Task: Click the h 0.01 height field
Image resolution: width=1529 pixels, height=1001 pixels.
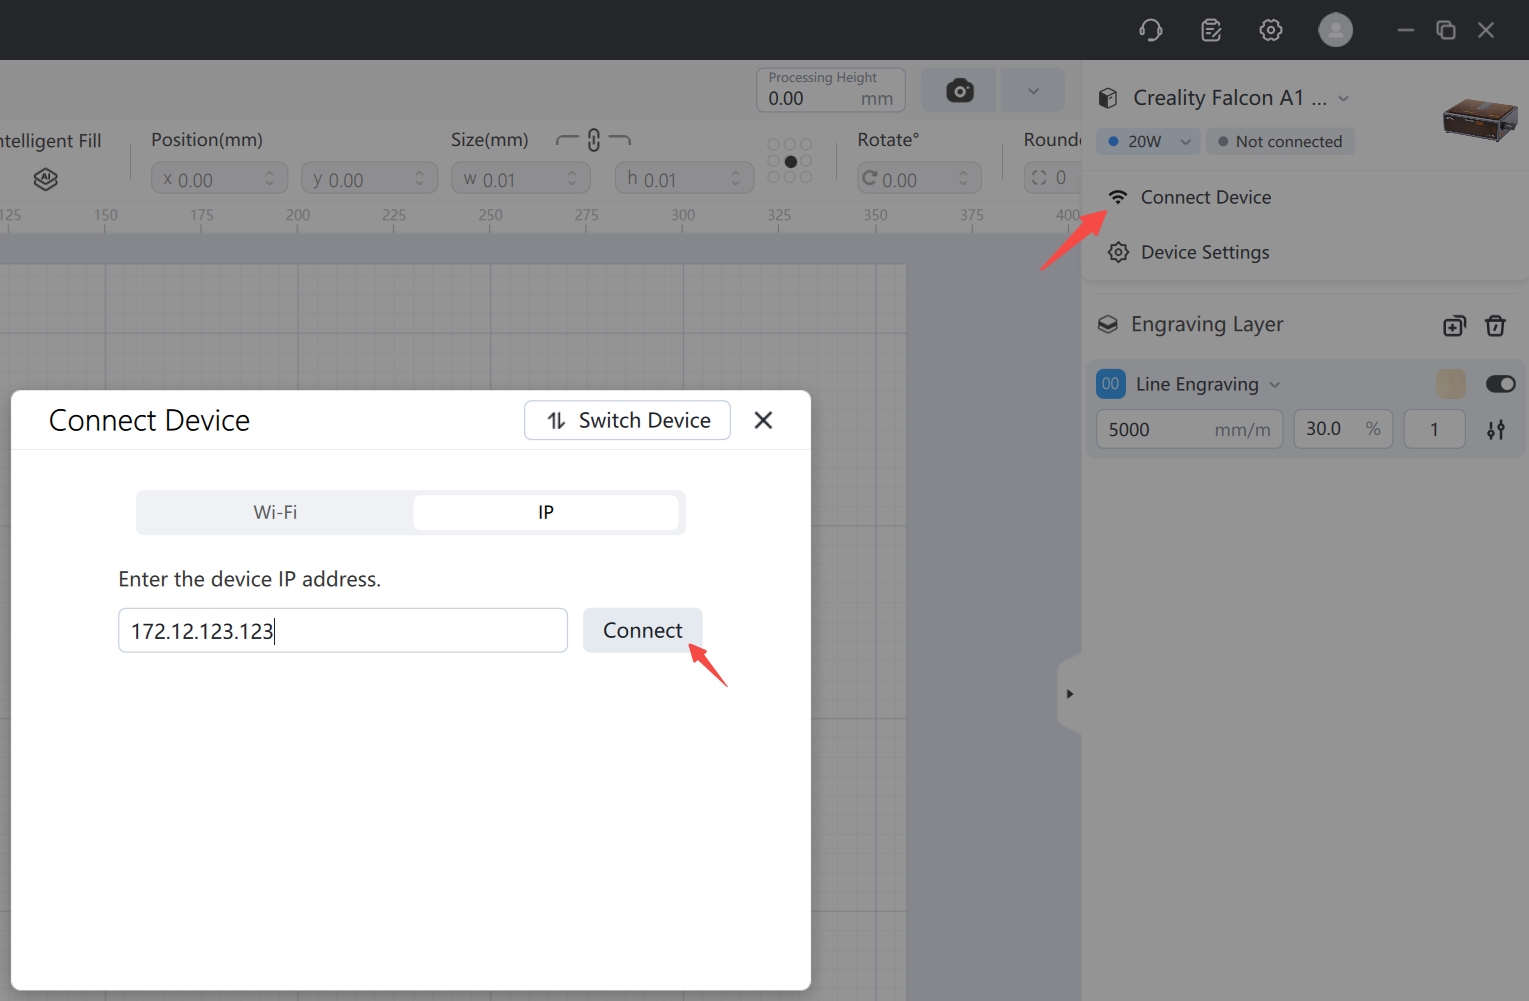Action: pos(684,178)
